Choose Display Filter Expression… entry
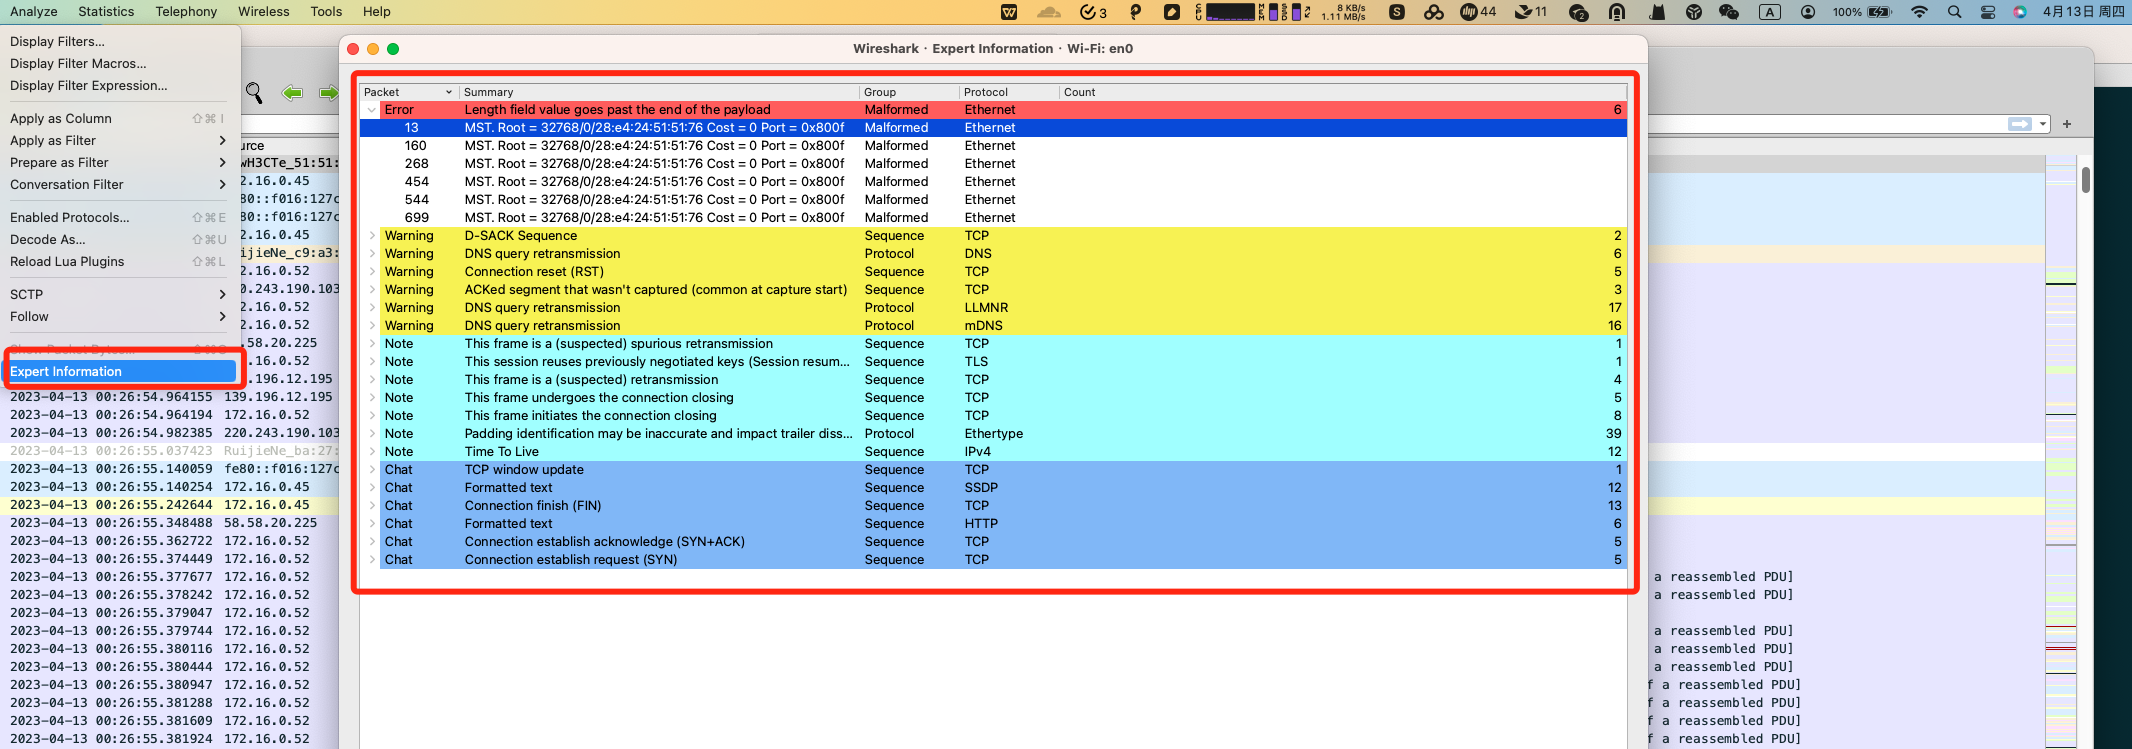Viewport: 2132px width, 749px height. [120, 86]
